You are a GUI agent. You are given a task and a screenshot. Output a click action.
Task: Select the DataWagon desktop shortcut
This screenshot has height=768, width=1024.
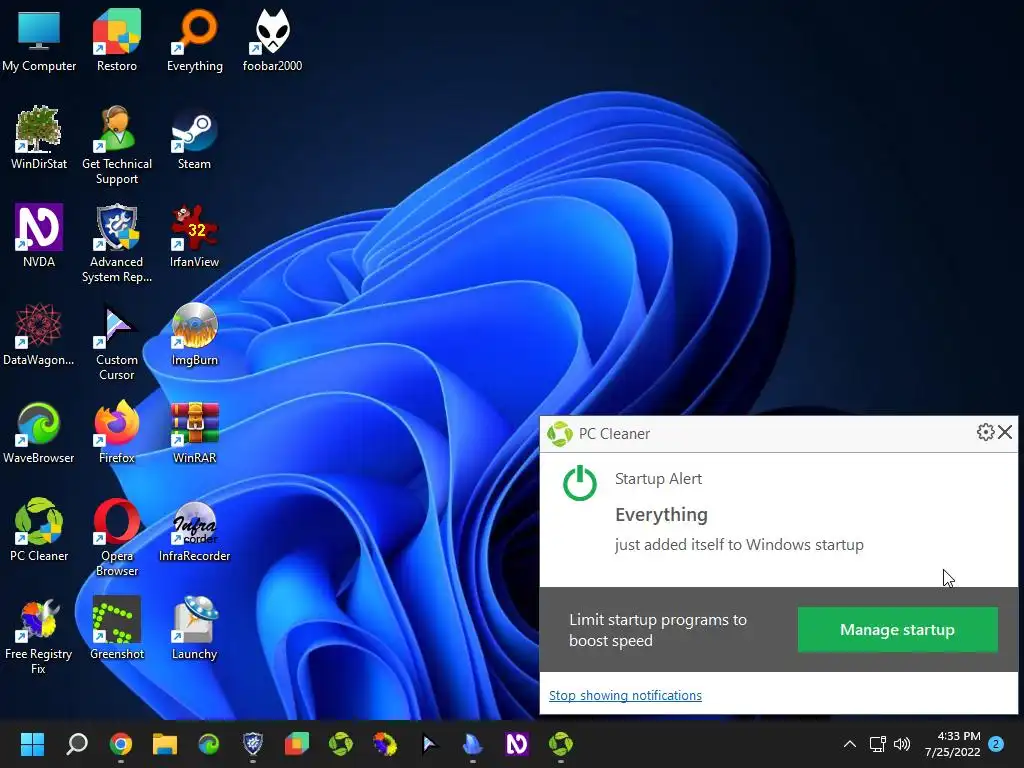39,334
